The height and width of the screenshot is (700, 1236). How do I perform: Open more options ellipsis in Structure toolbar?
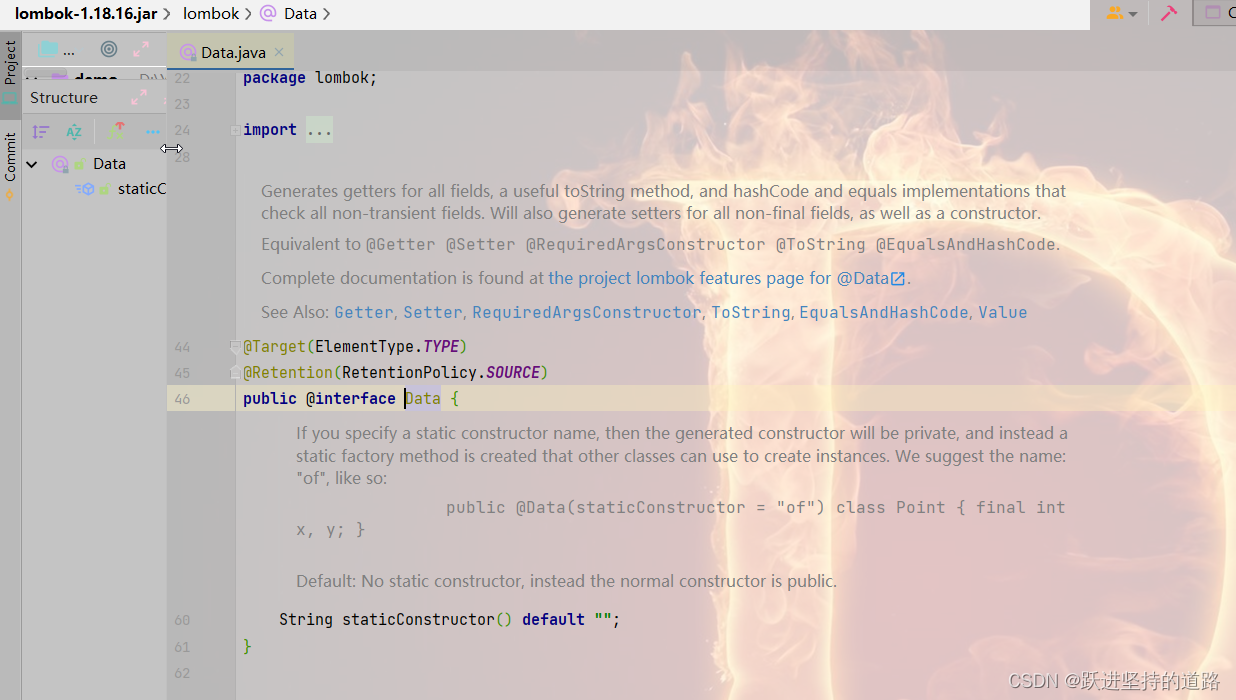(152, 131)
